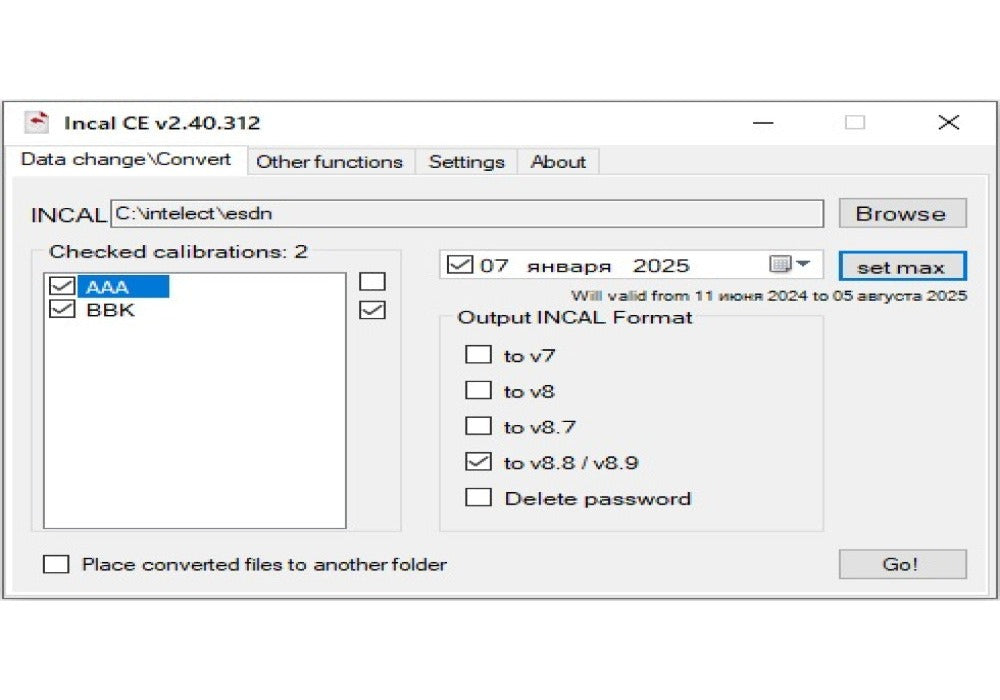Click the Go! button
Image resolution: width=1000 pixels, height=700 pixels.
[x=901, y=564]
